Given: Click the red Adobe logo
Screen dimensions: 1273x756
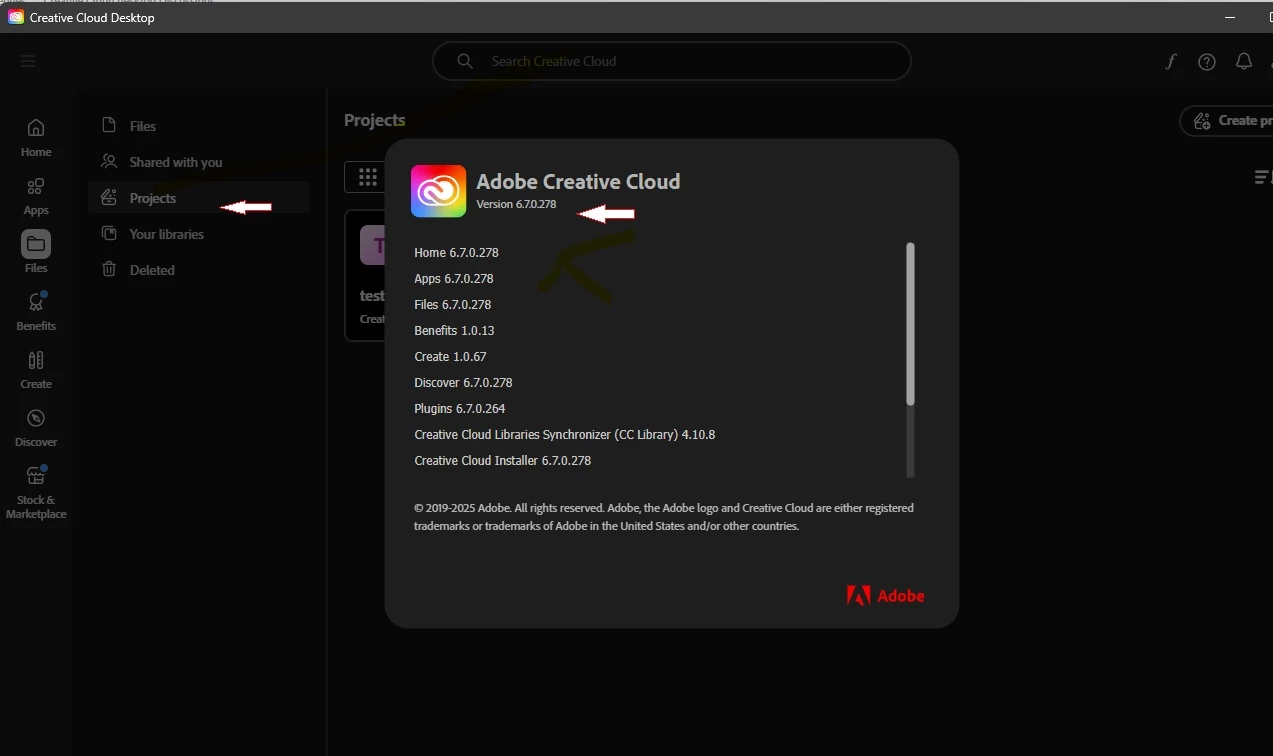Looking at the screenshot, I should click(x=885, y=596).
